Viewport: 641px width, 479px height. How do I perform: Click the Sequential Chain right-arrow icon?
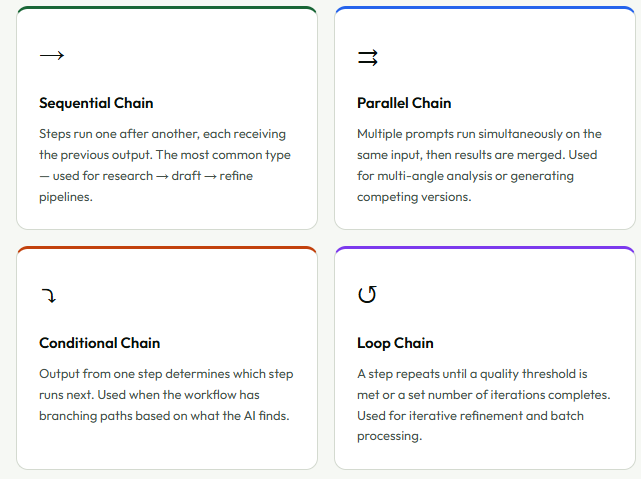pos(52,55)
